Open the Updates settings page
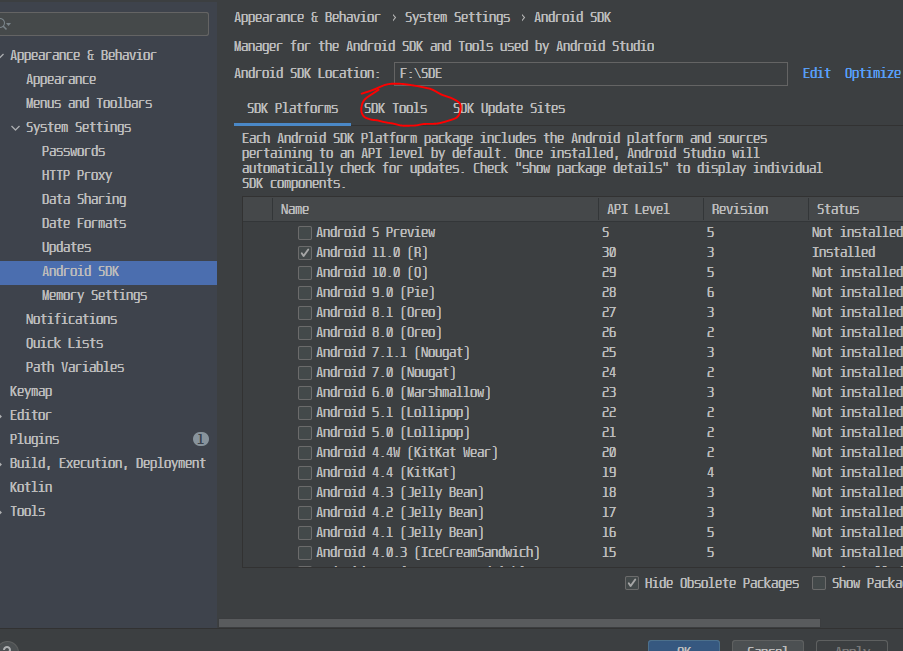 point(66,247)
